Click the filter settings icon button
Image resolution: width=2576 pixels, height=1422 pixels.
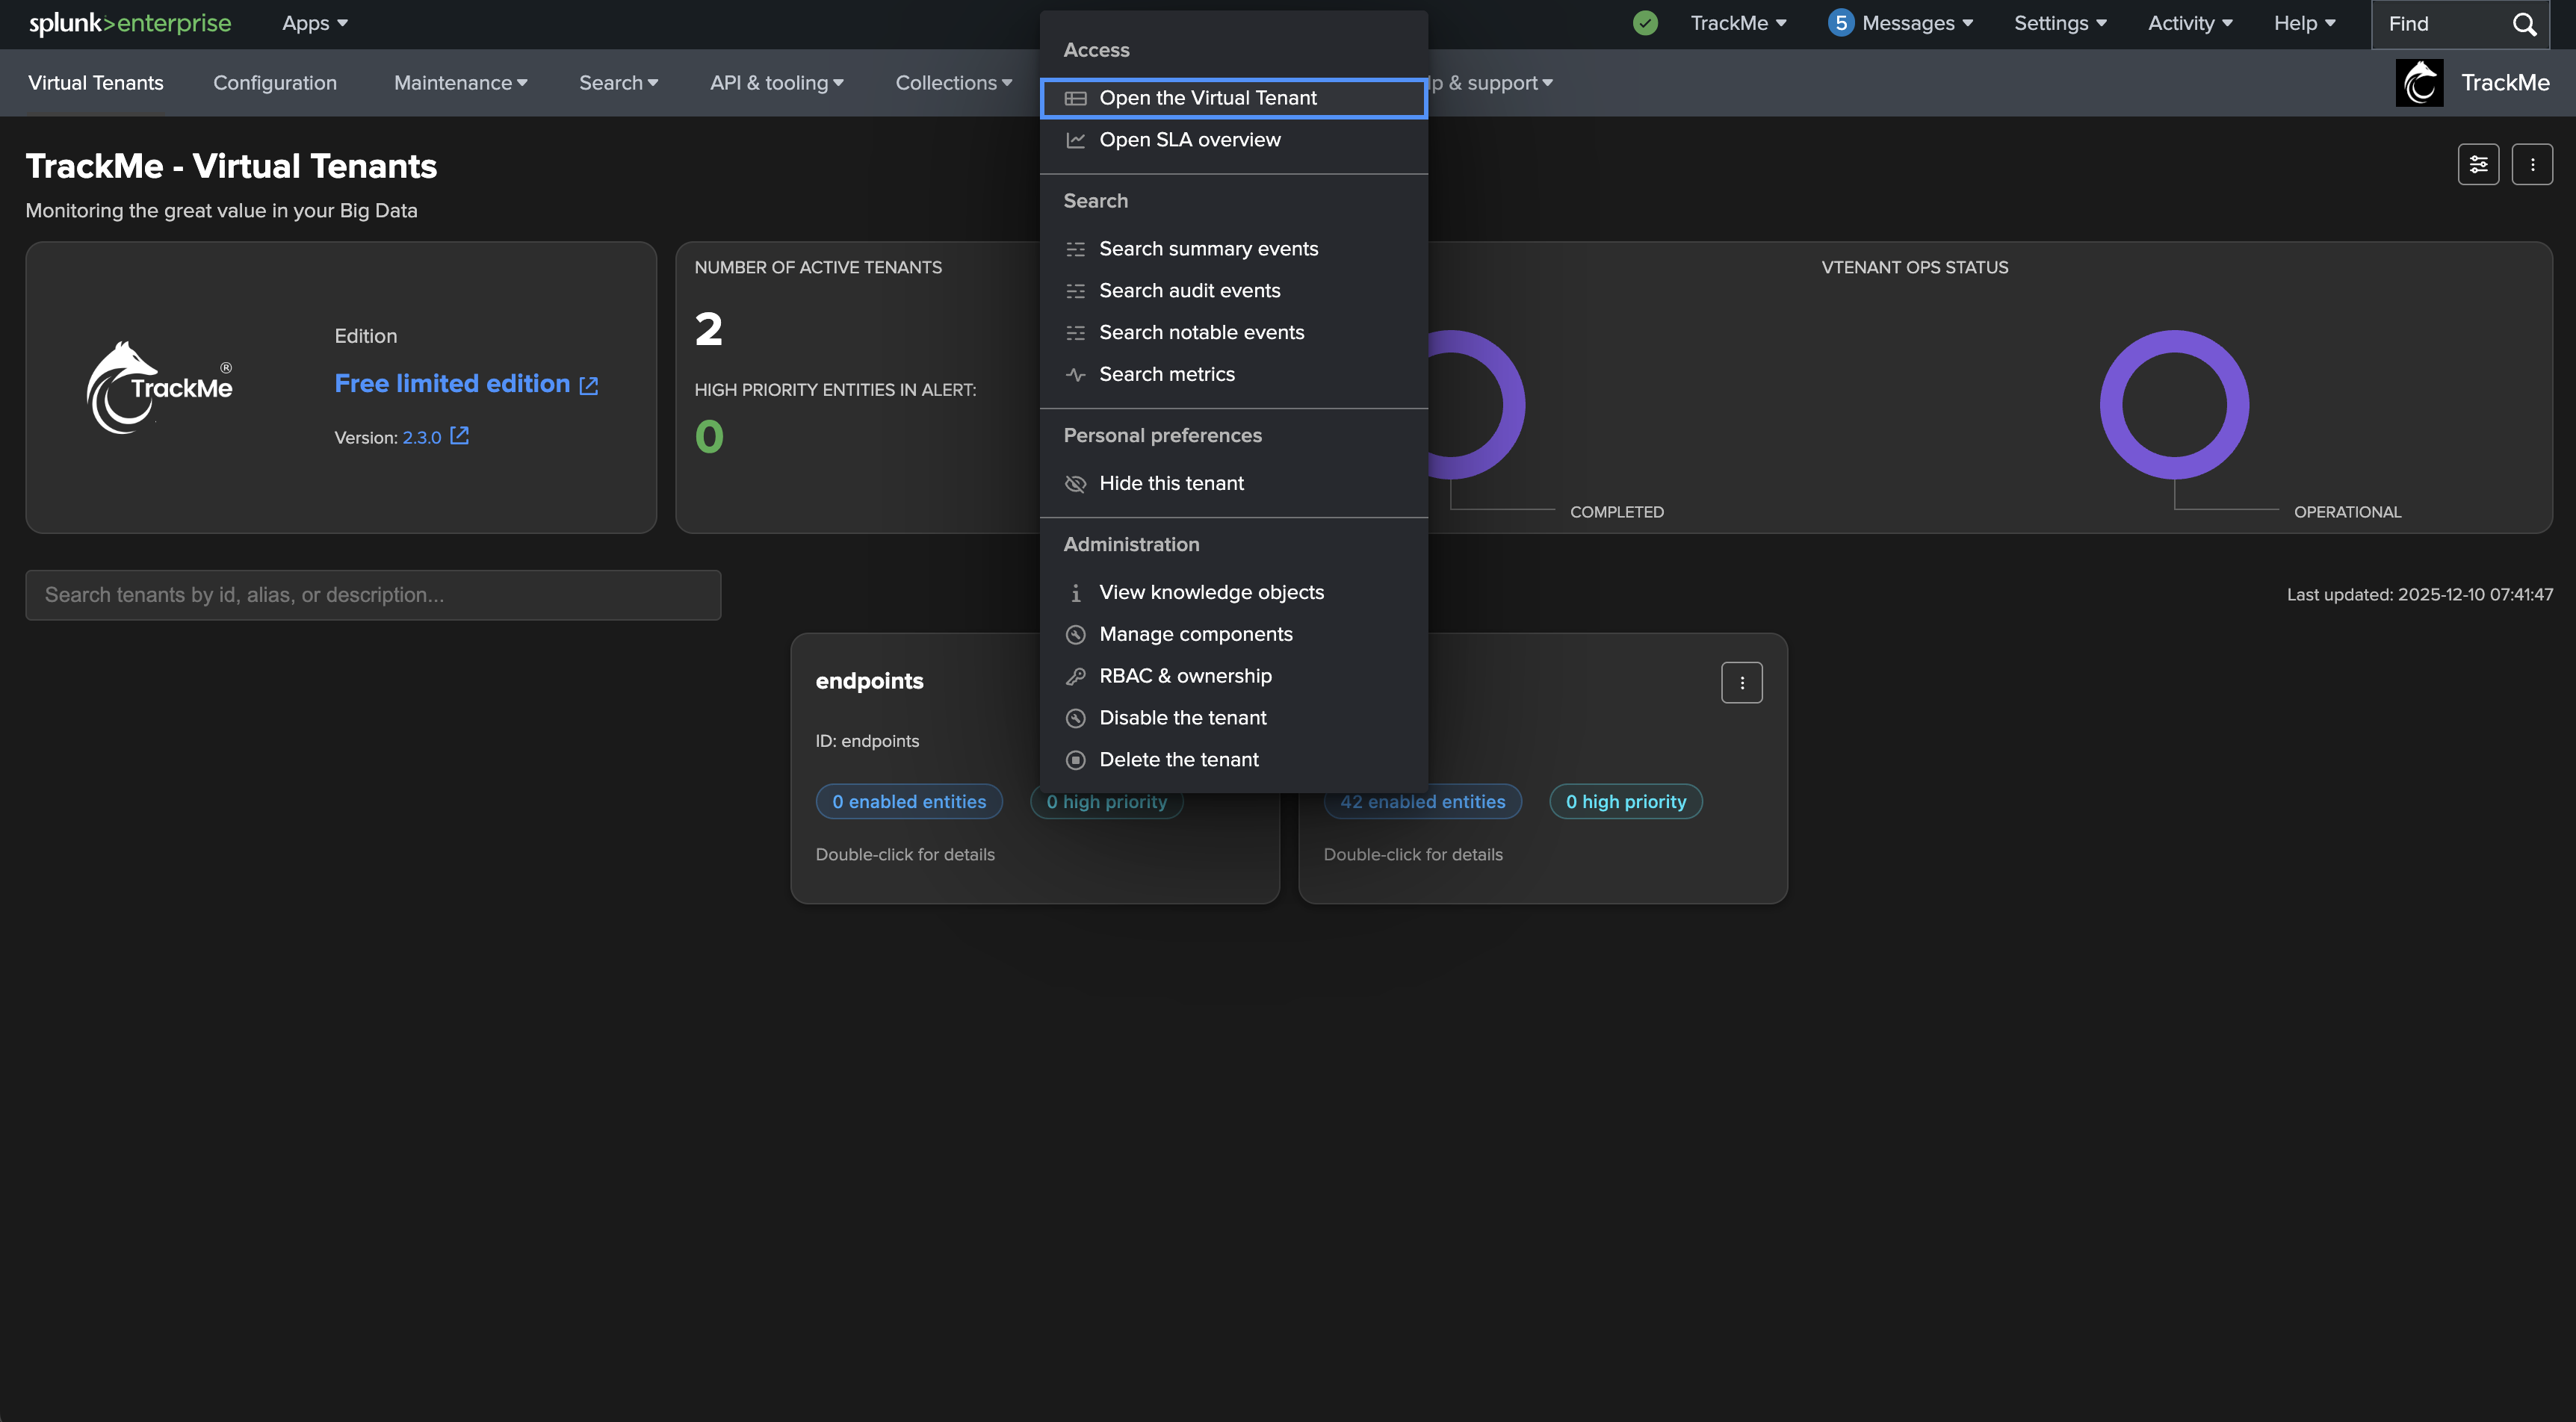click(2478, 165)
